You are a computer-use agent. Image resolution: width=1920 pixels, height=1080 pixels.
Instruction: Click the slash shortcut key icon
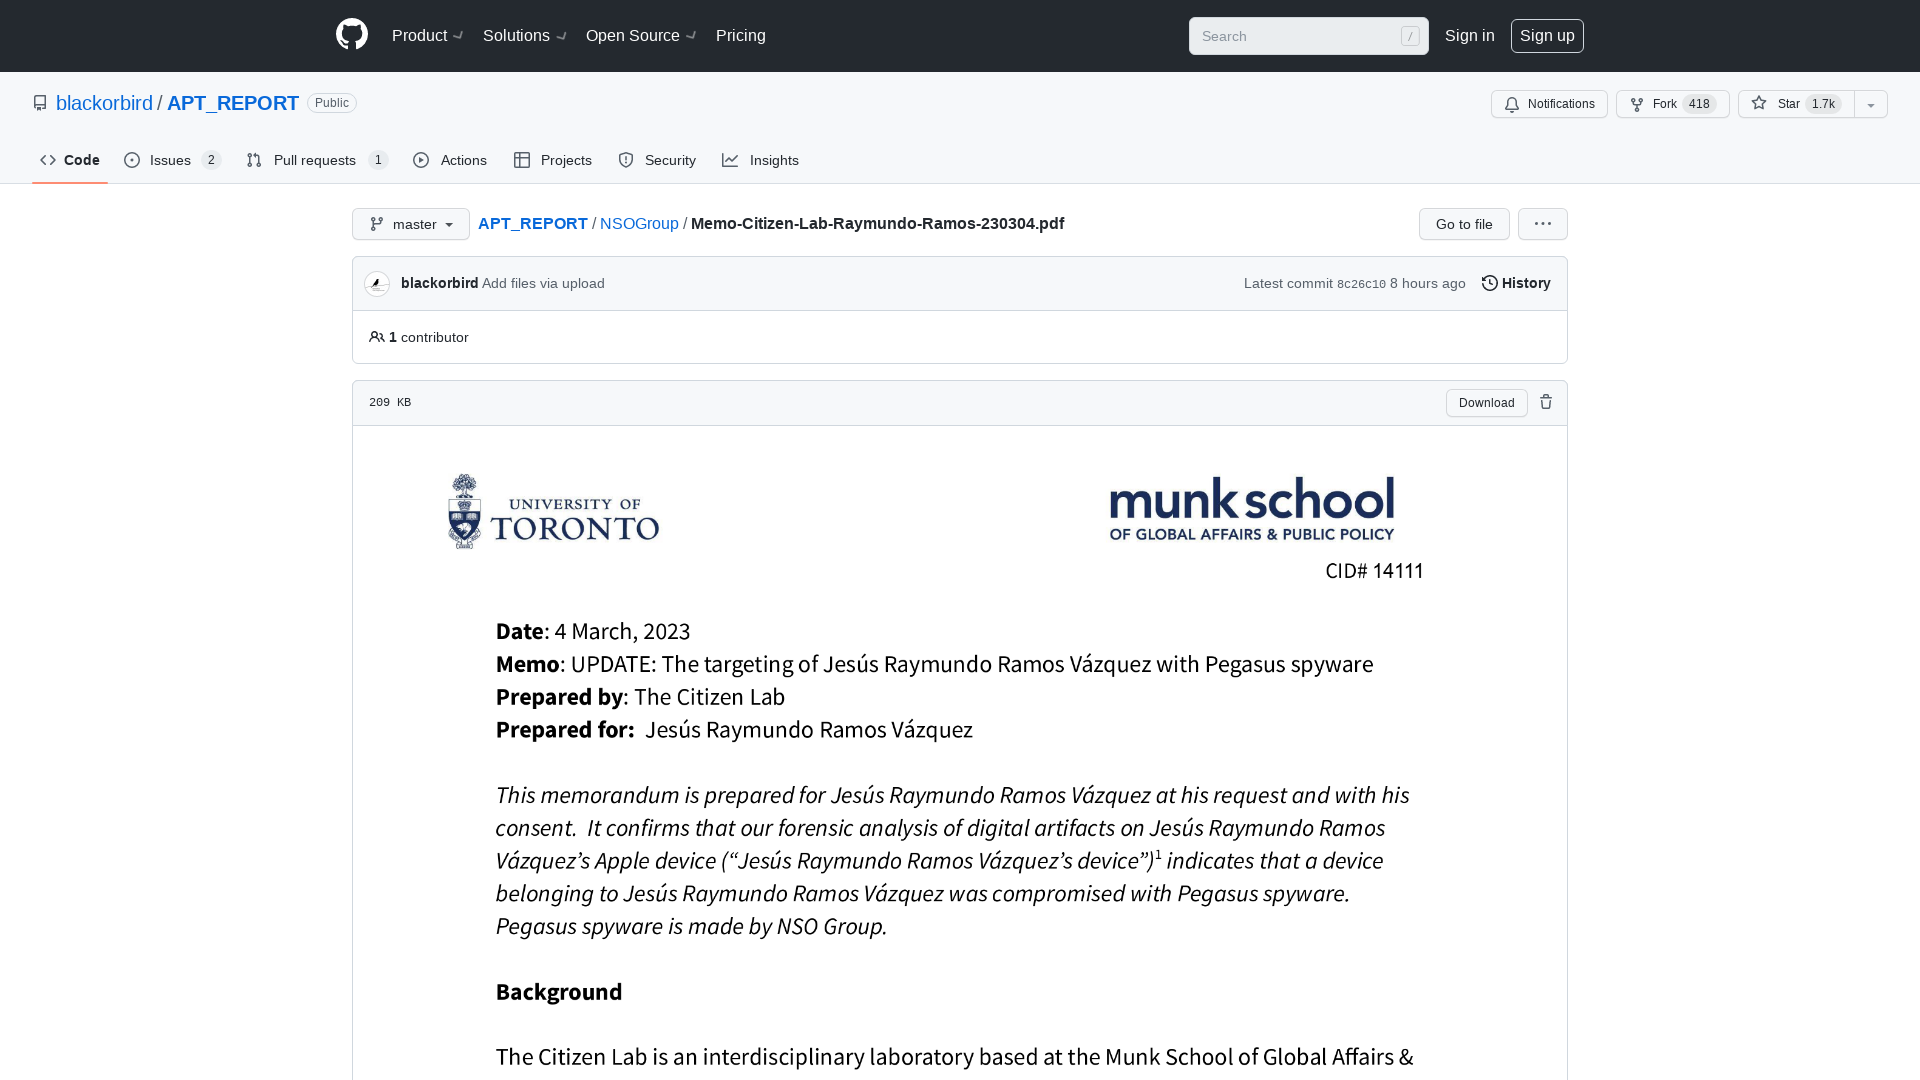coord(1410,36)
